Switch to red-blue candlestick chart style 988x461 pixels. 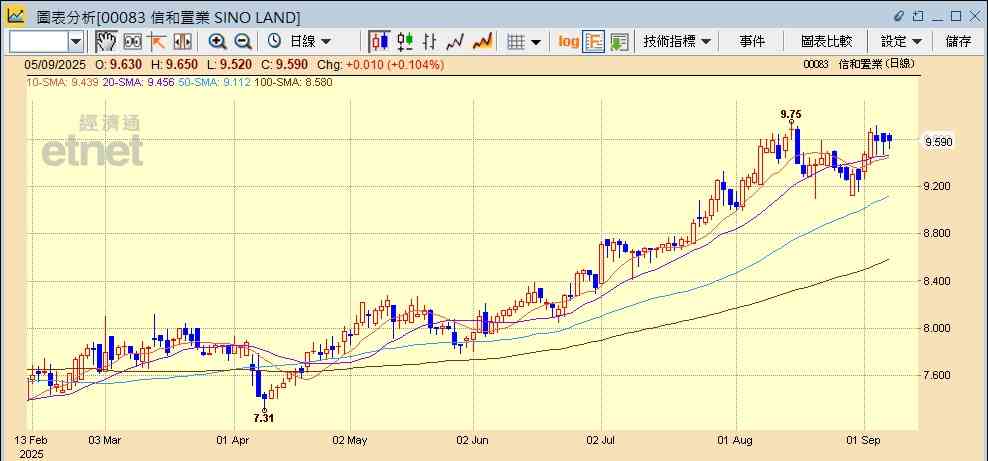point(379,42)
